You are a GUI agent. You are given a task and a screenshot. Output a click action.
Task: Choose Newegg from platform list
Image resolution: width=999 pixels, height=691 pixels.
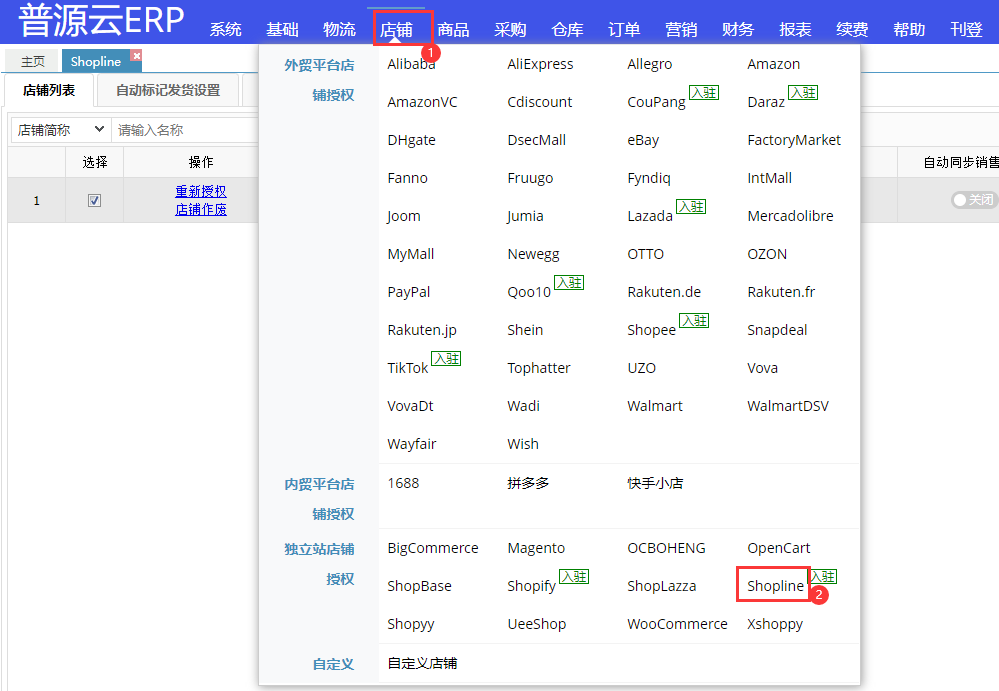point(533,254)
